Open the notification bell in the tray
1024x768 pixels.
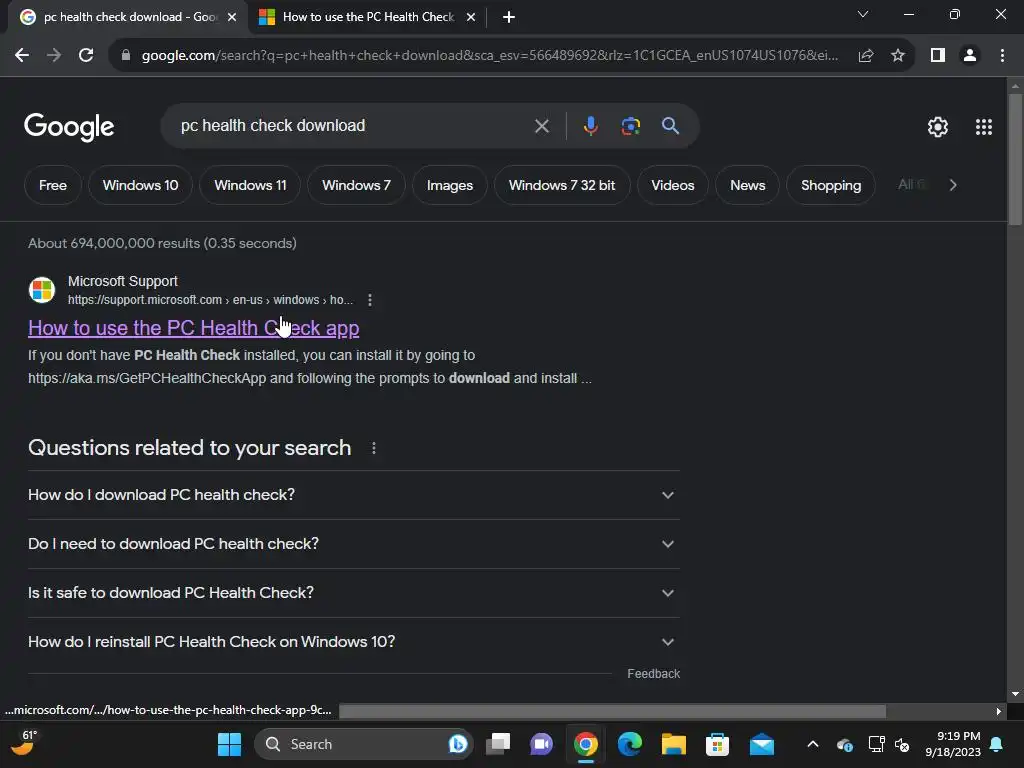pyautogui.click(x=997, y=744)
